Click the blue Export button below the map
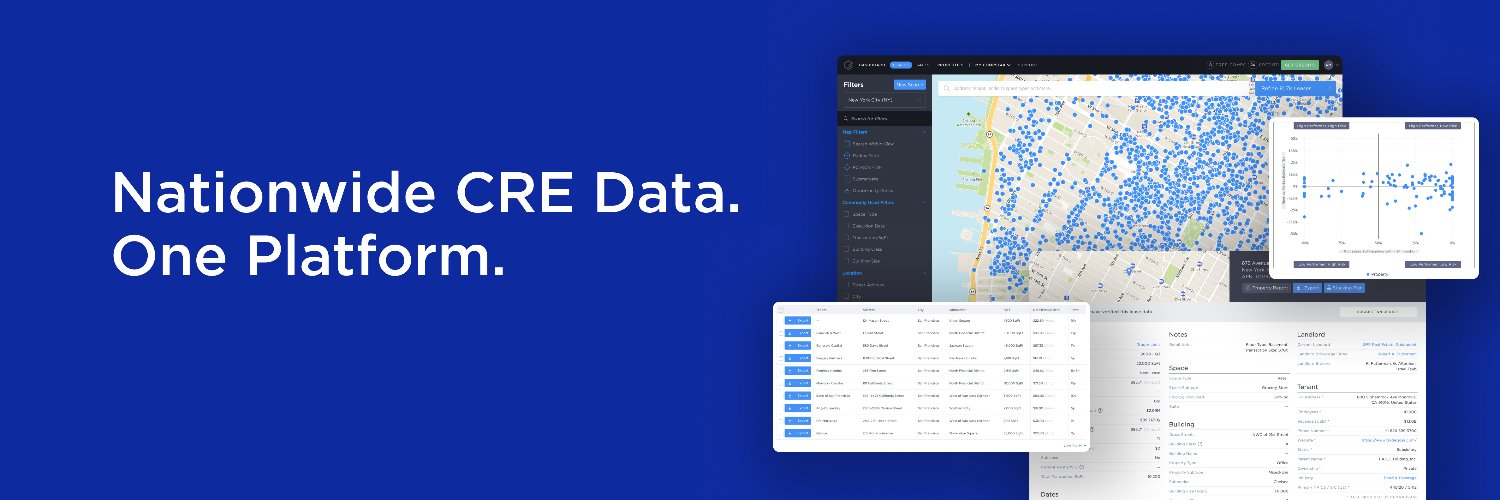The image size is (1500, 500). coord(1307,288)
